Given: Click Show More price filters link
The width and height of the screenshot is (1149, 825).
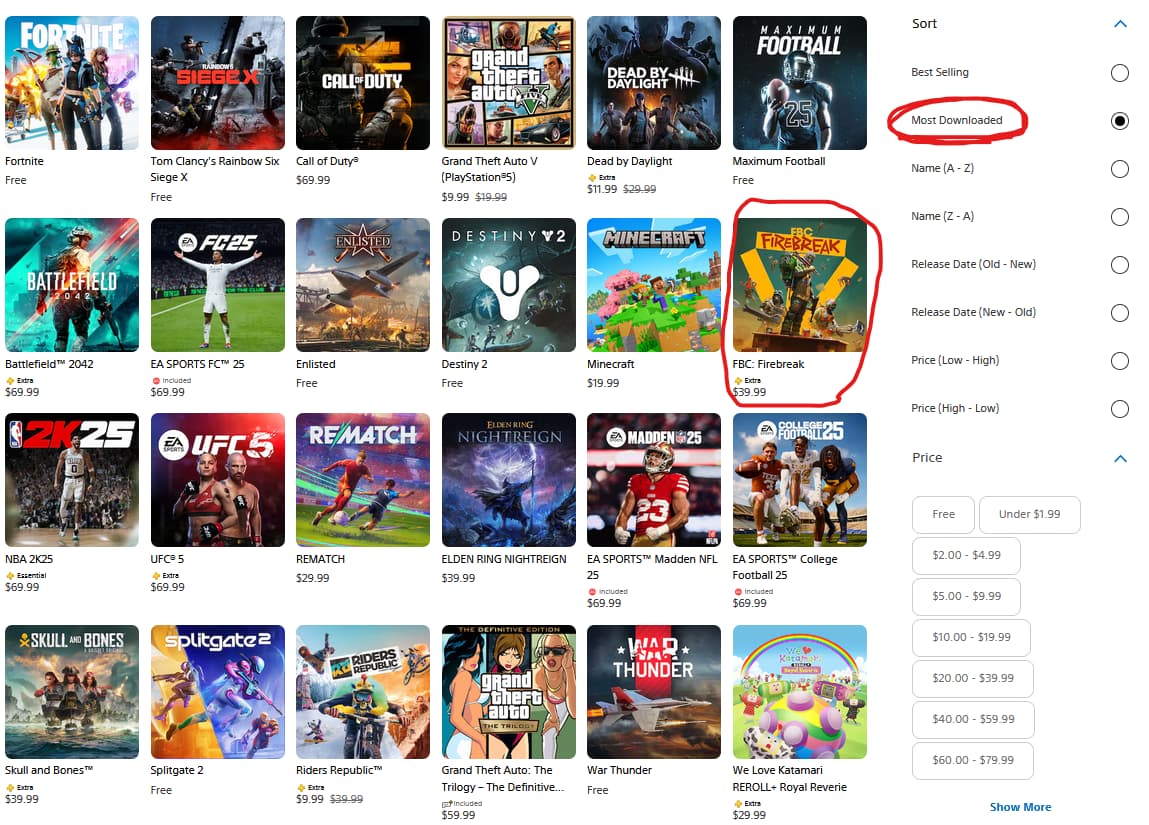Looking at the screenshot, I should pos(1020,807).
